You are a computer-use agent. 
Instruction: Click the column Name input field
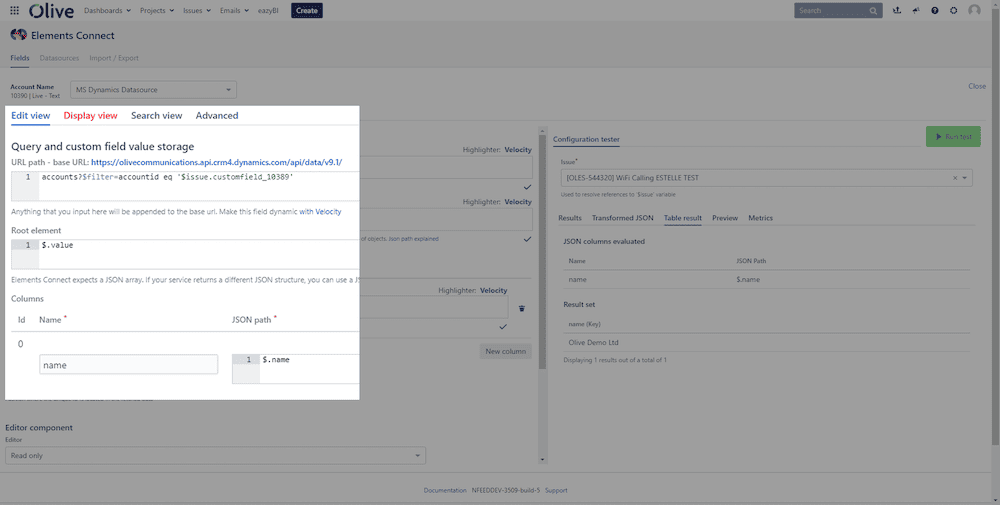128,365
